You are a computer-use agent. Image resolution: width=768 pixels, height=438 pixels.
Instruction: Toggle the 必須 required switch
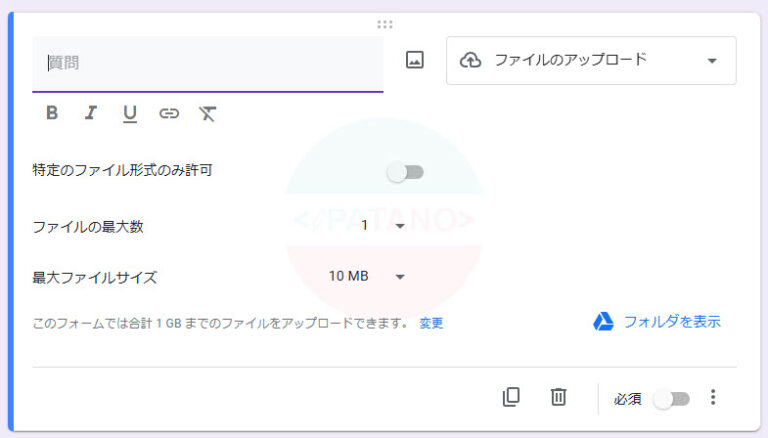coord(671,399)
